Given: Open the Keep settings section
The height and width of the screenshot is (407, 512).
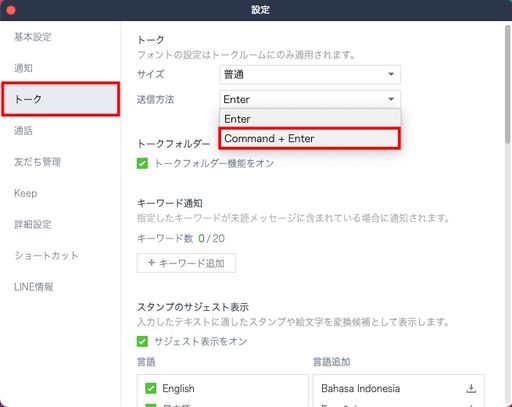Looking at the screenshot, I should (26, 193).
